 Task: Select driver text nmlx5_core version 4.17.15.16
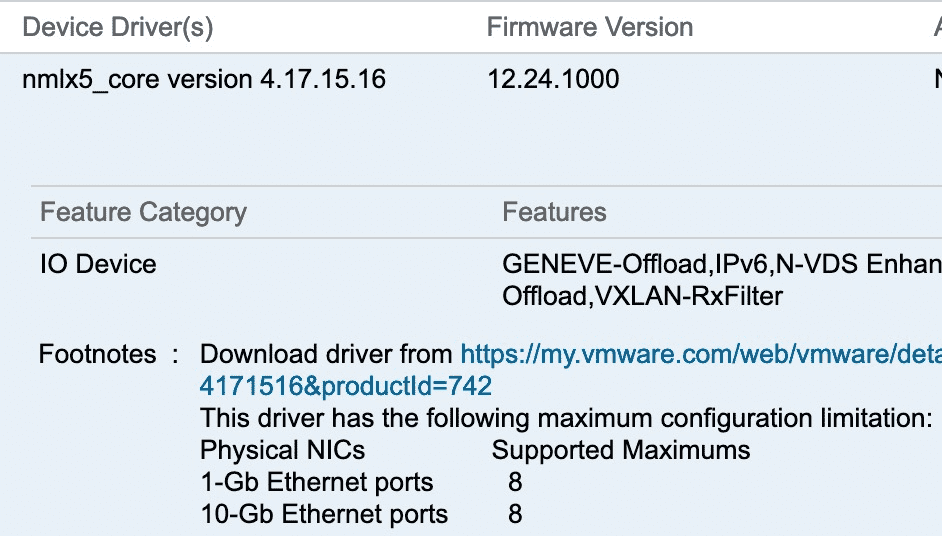pyautogui.click(x=204, y=79)
